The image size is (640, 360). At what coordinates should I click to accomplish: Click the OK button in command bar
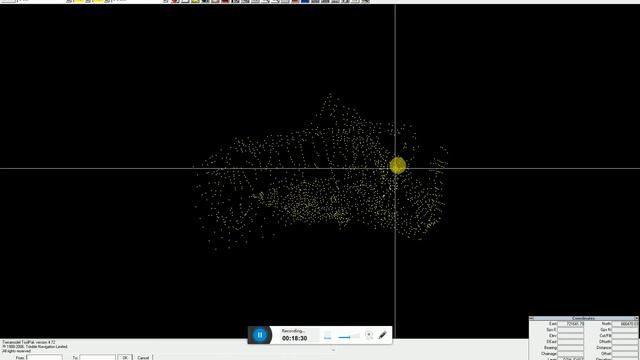pos(125,358)
